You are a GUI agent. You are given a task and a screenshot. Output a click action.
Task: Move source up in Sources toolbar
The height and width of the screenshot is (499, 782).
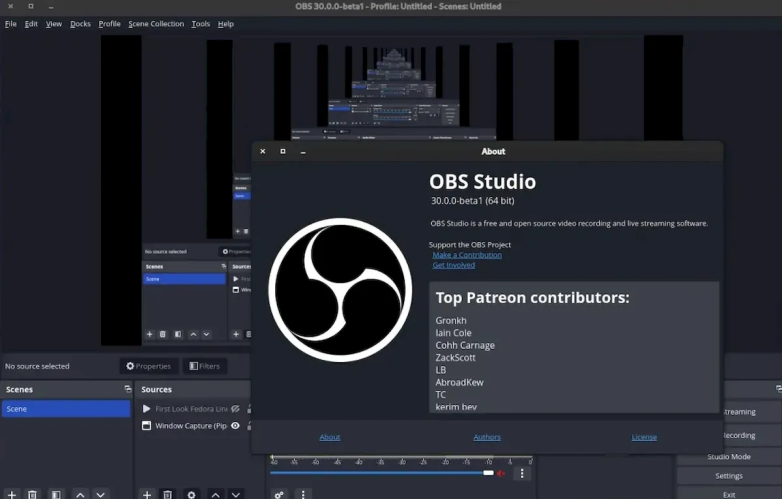point(215,495)
